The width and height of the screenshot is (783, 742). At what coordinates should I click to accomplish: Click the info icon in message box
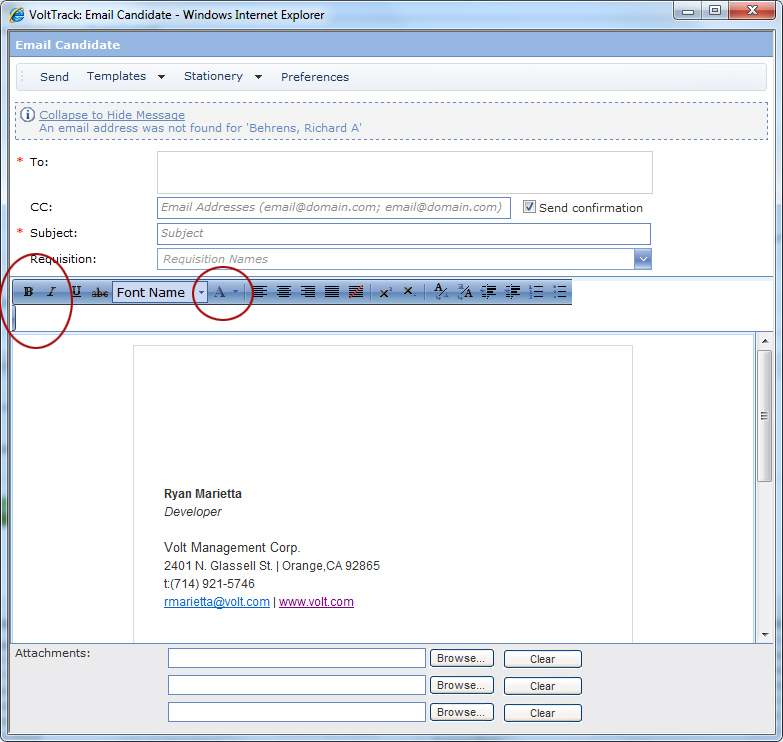27,115
